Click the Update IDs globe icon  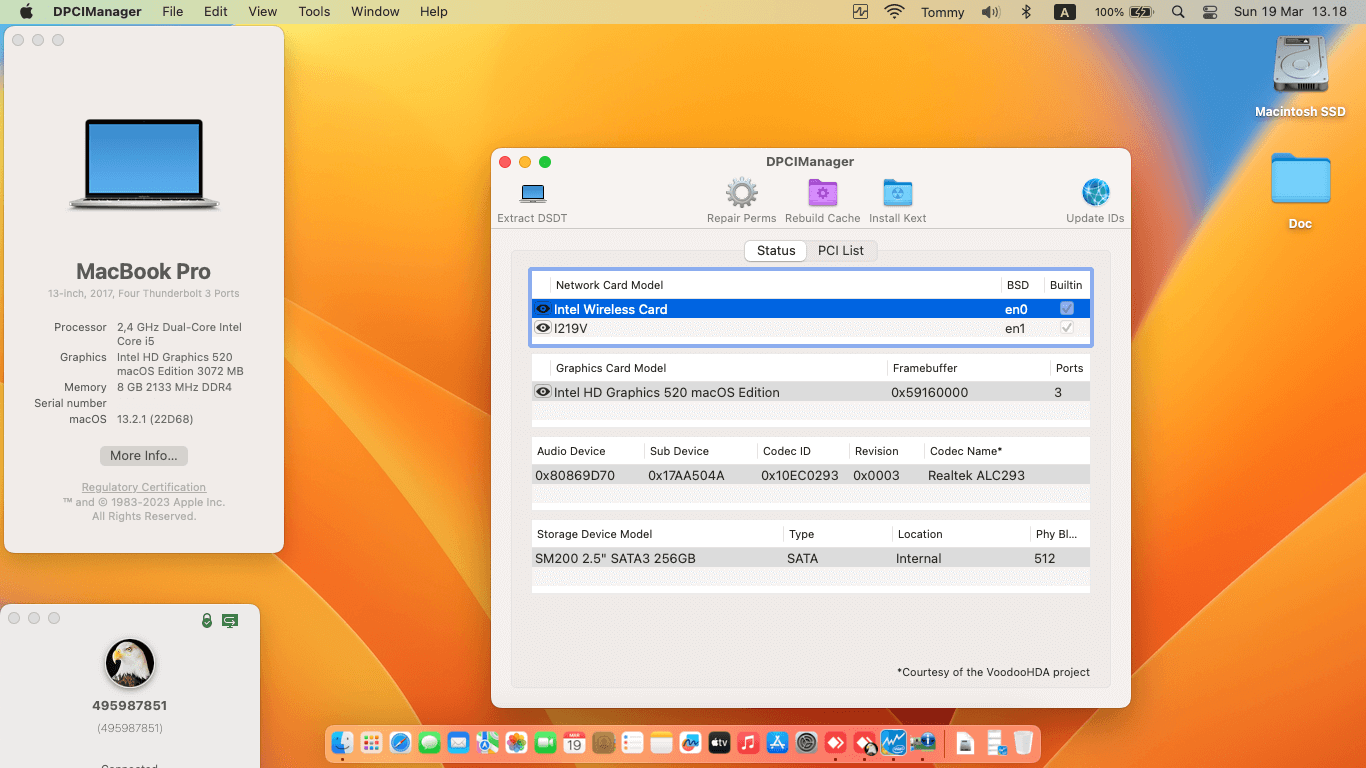[1095, 194]
